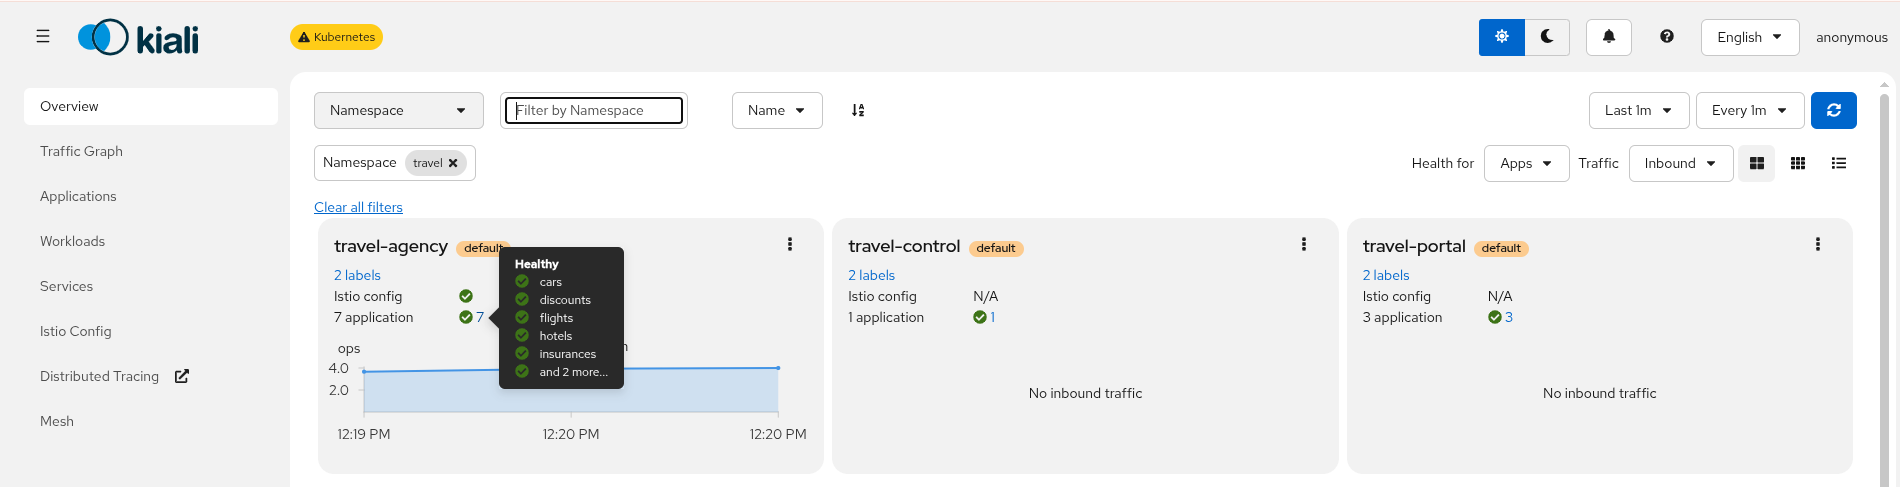Go to Traffic Graph page
This screenshot has height=487, width=1900.
[81, 151]
